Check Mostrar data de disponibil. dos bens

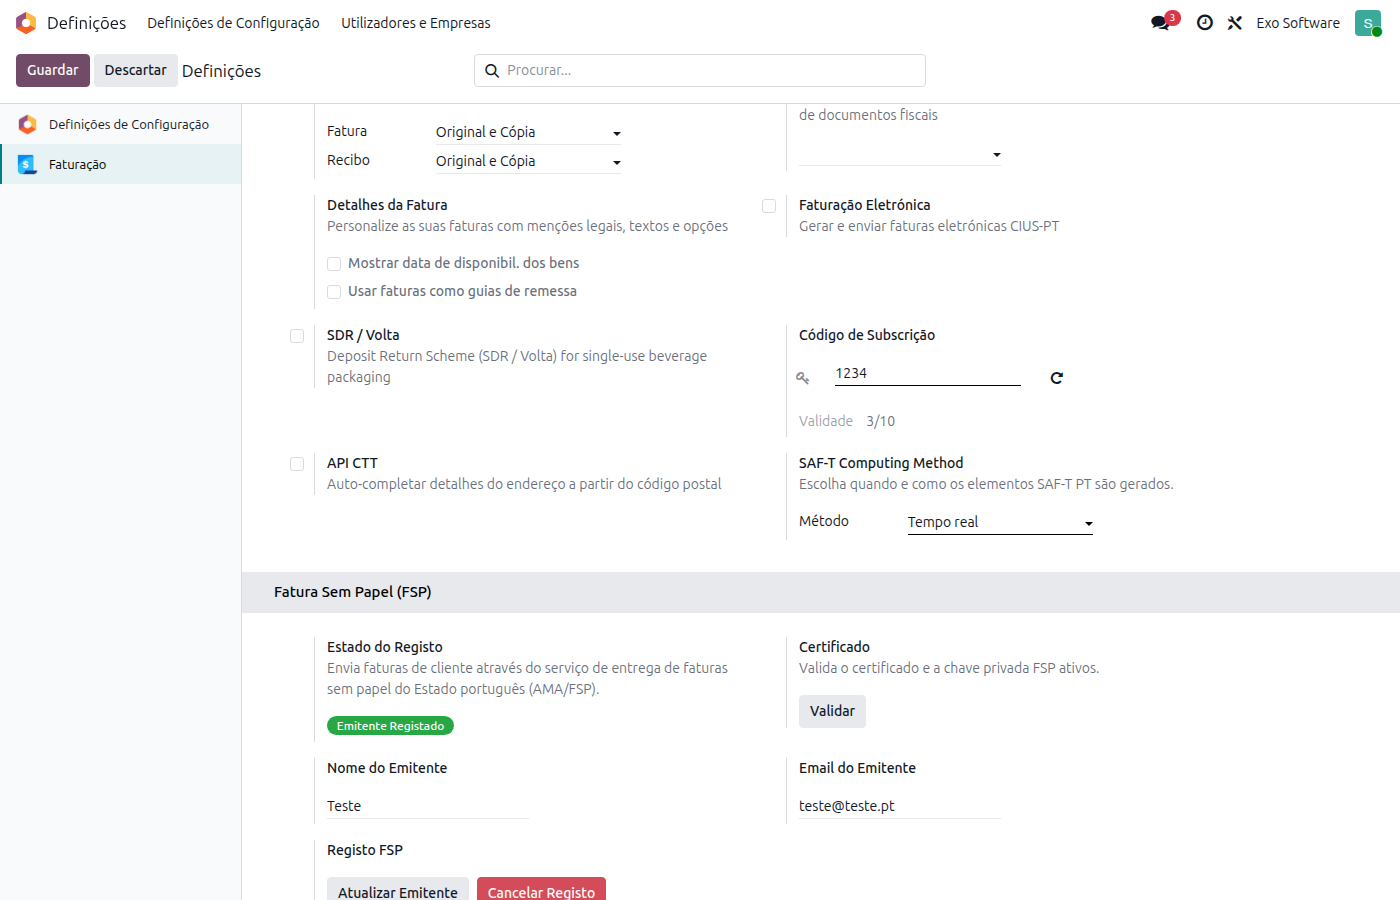[334, 264]
